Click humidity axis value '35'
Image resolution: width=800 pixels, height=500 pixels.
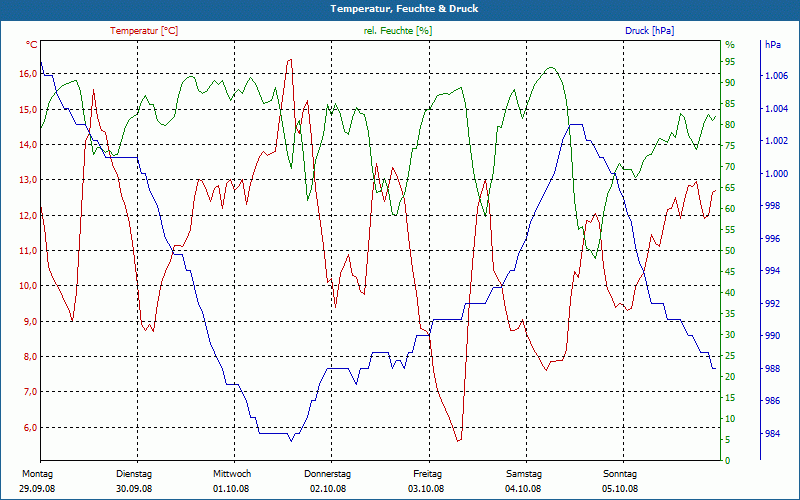point(731,314)
